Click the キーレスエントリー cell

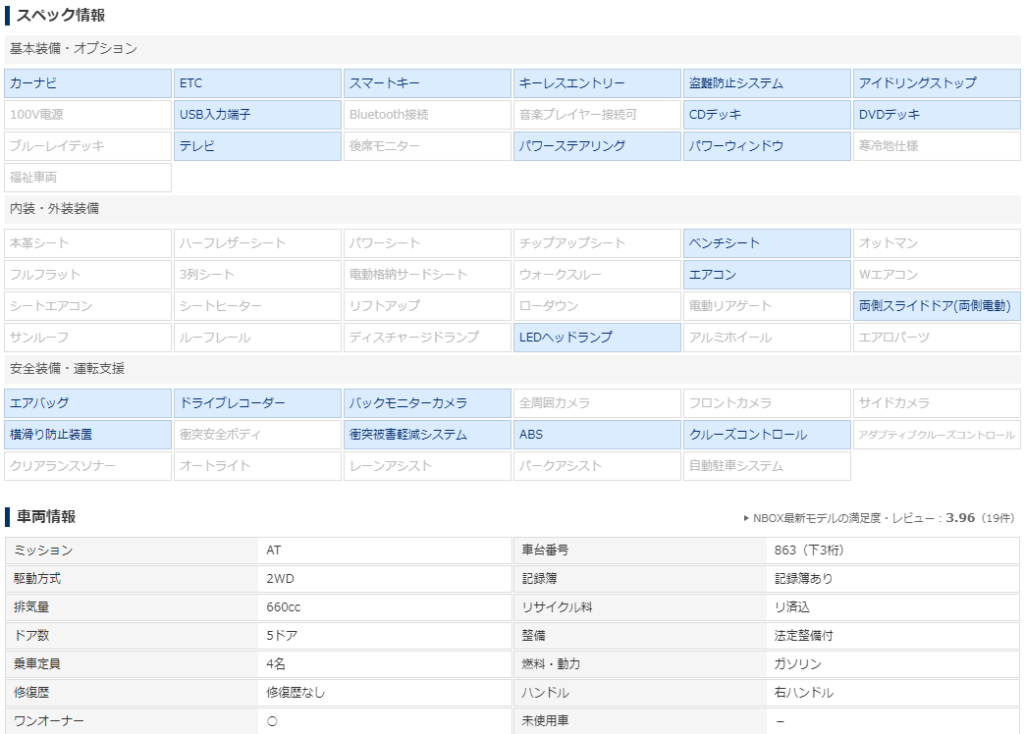coord(597,83)
